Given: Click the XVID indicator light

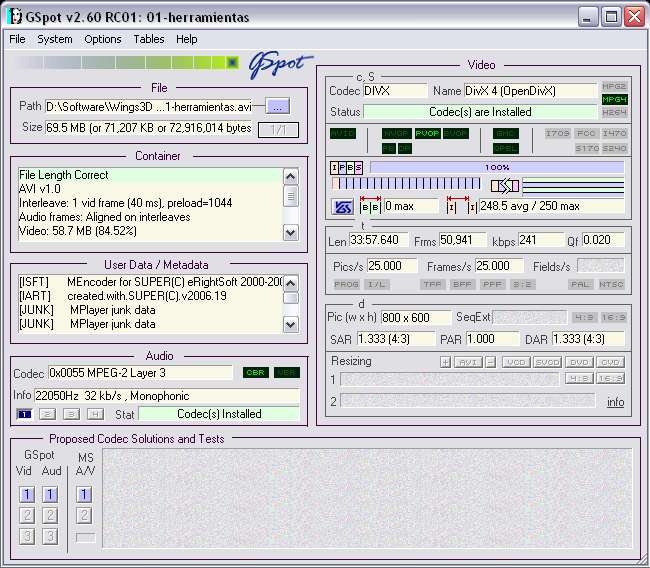Looking at the screenshot, I should click(x=343, y=134).
